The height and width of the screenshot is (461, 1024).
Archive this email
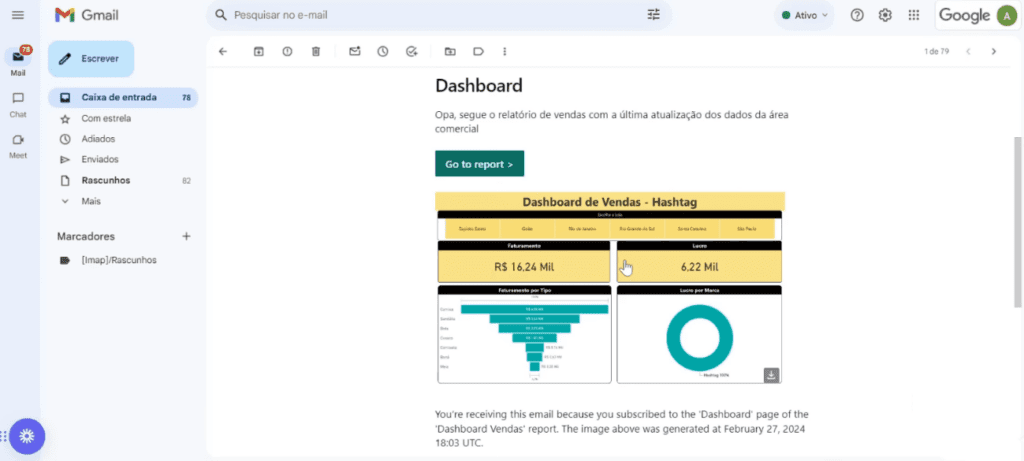259,52
